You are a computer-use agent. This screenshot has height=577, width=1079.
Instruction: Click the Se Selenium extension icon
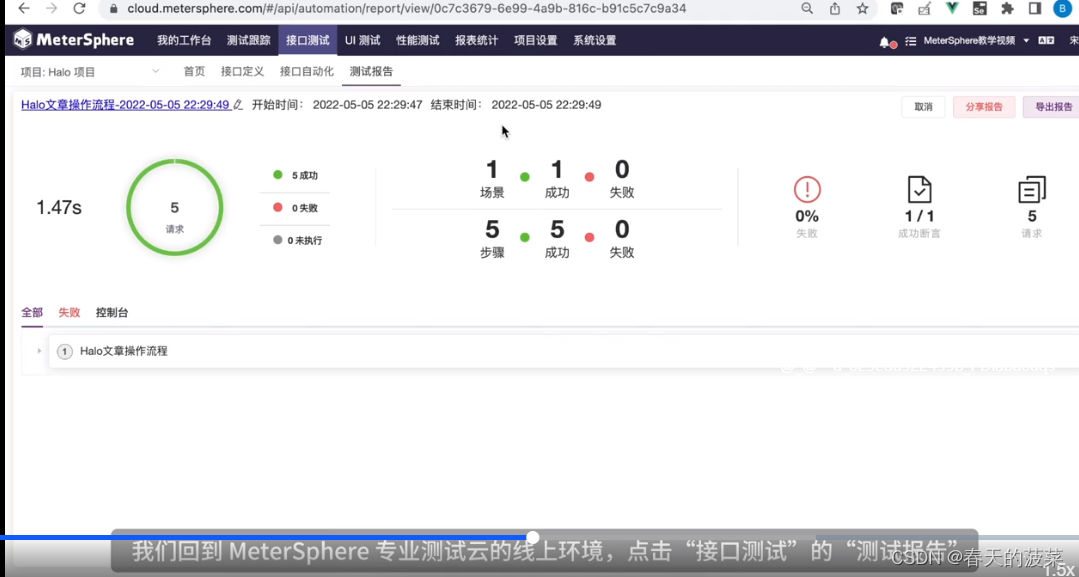[979, 8]
